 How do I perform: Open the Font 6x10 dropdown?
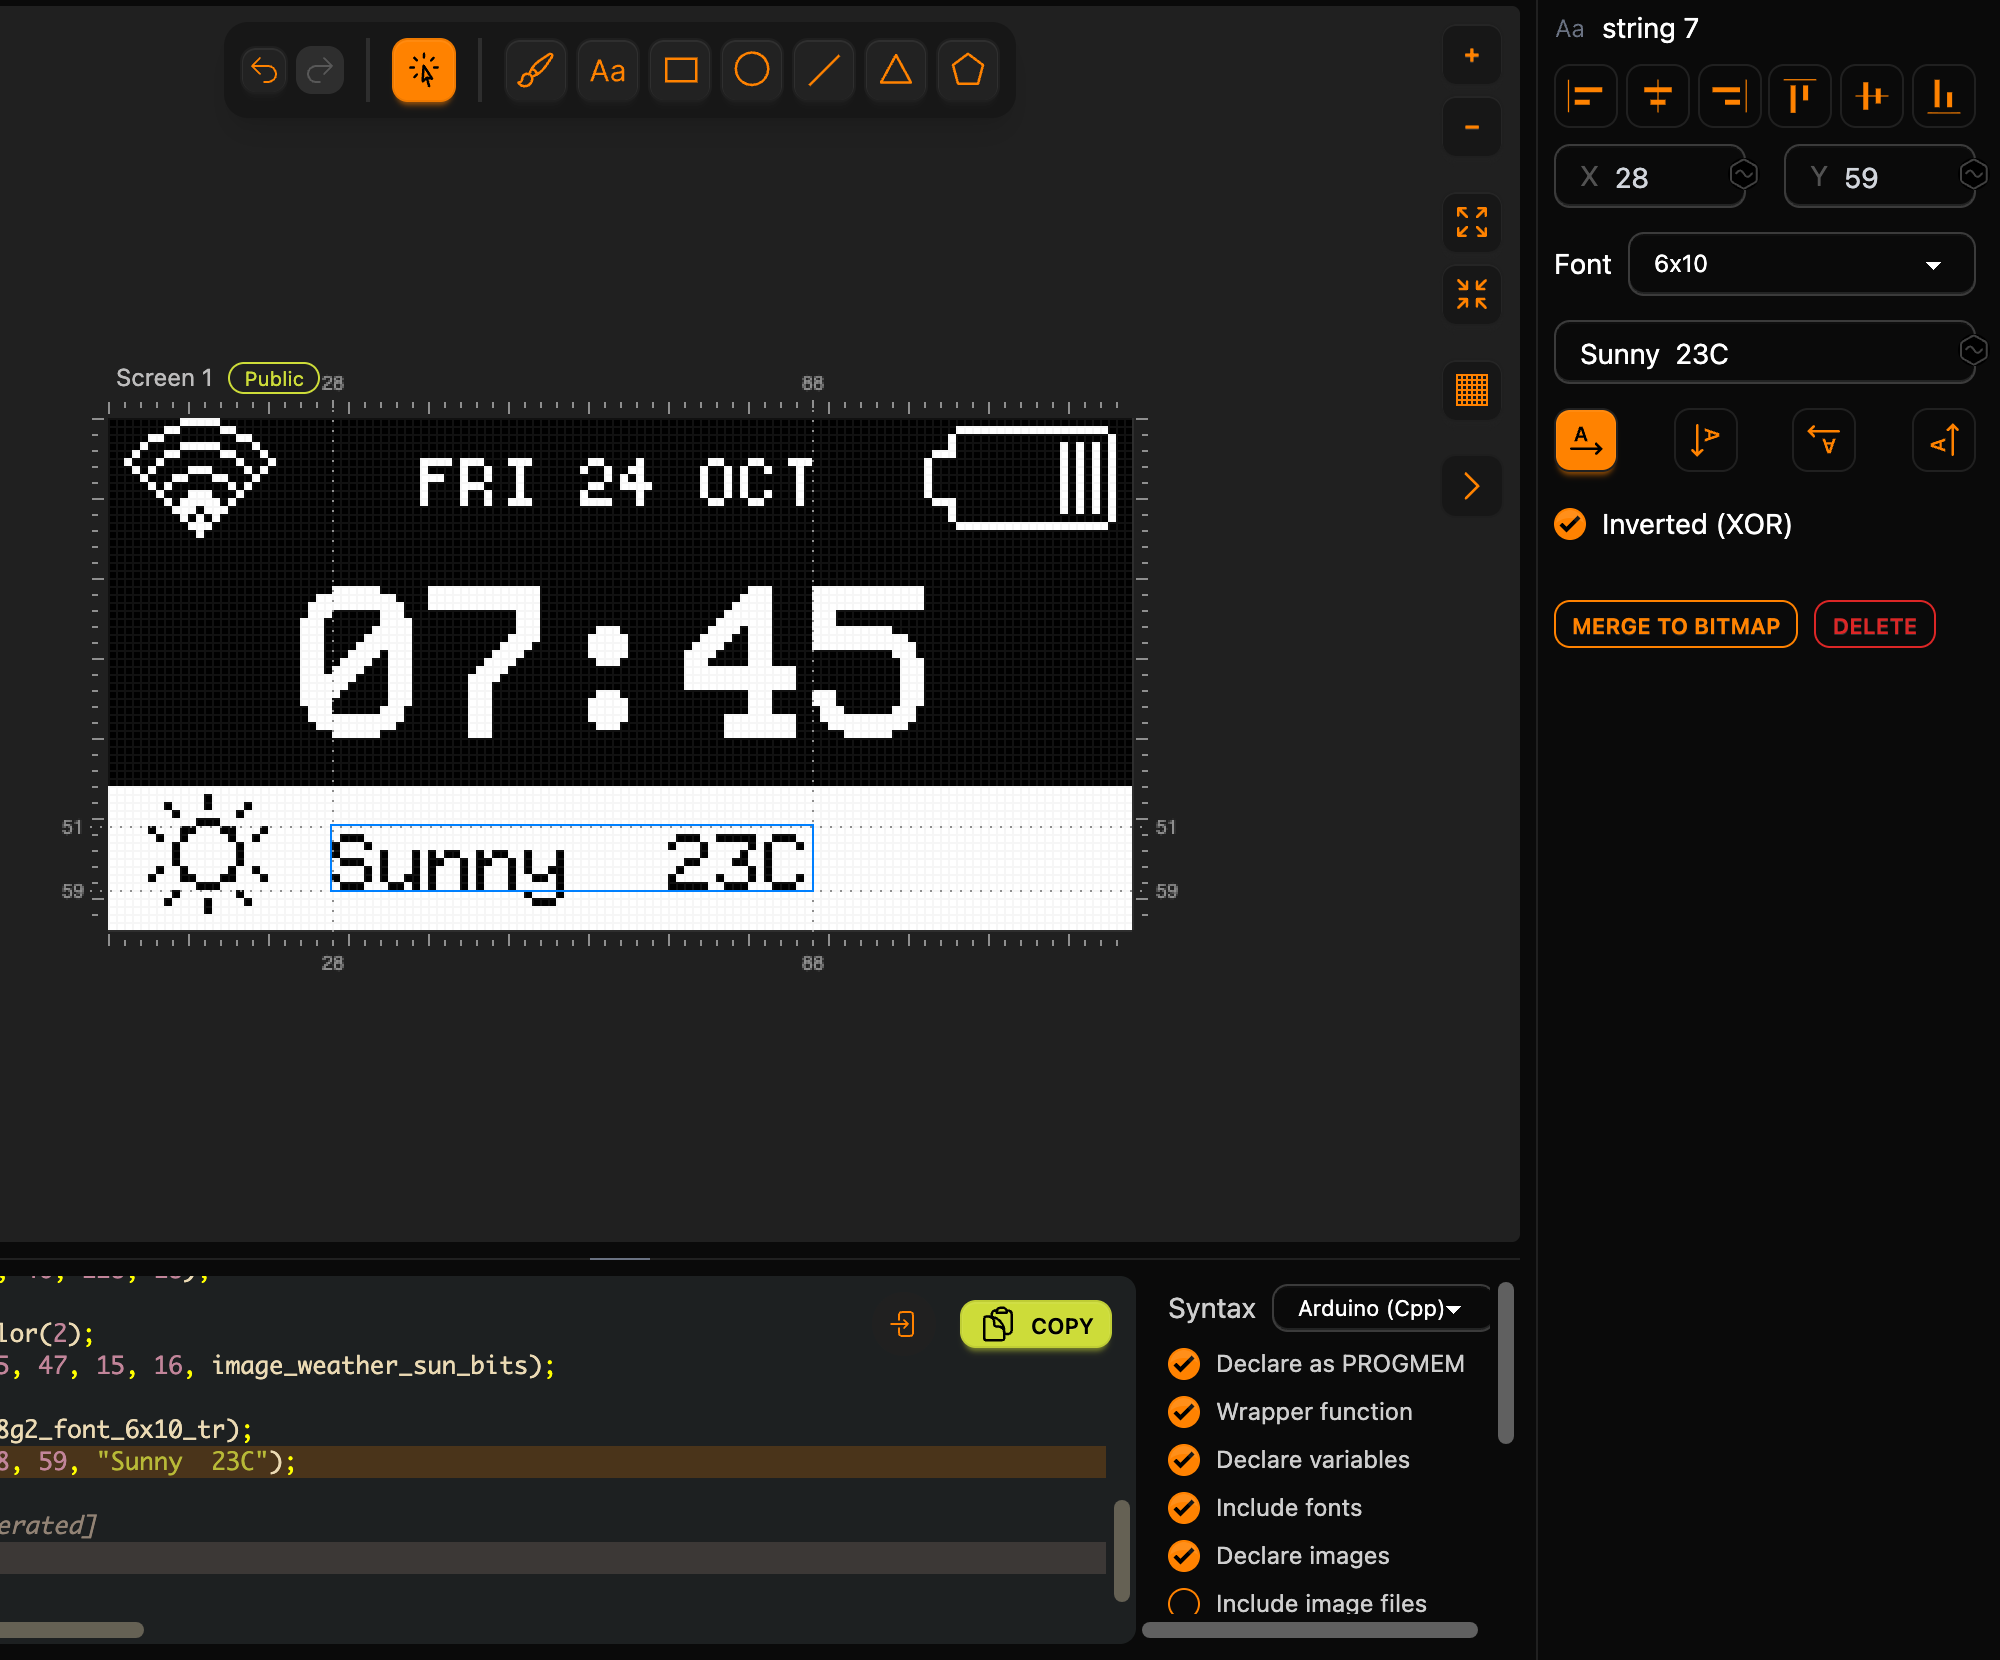pos(1801,264)
